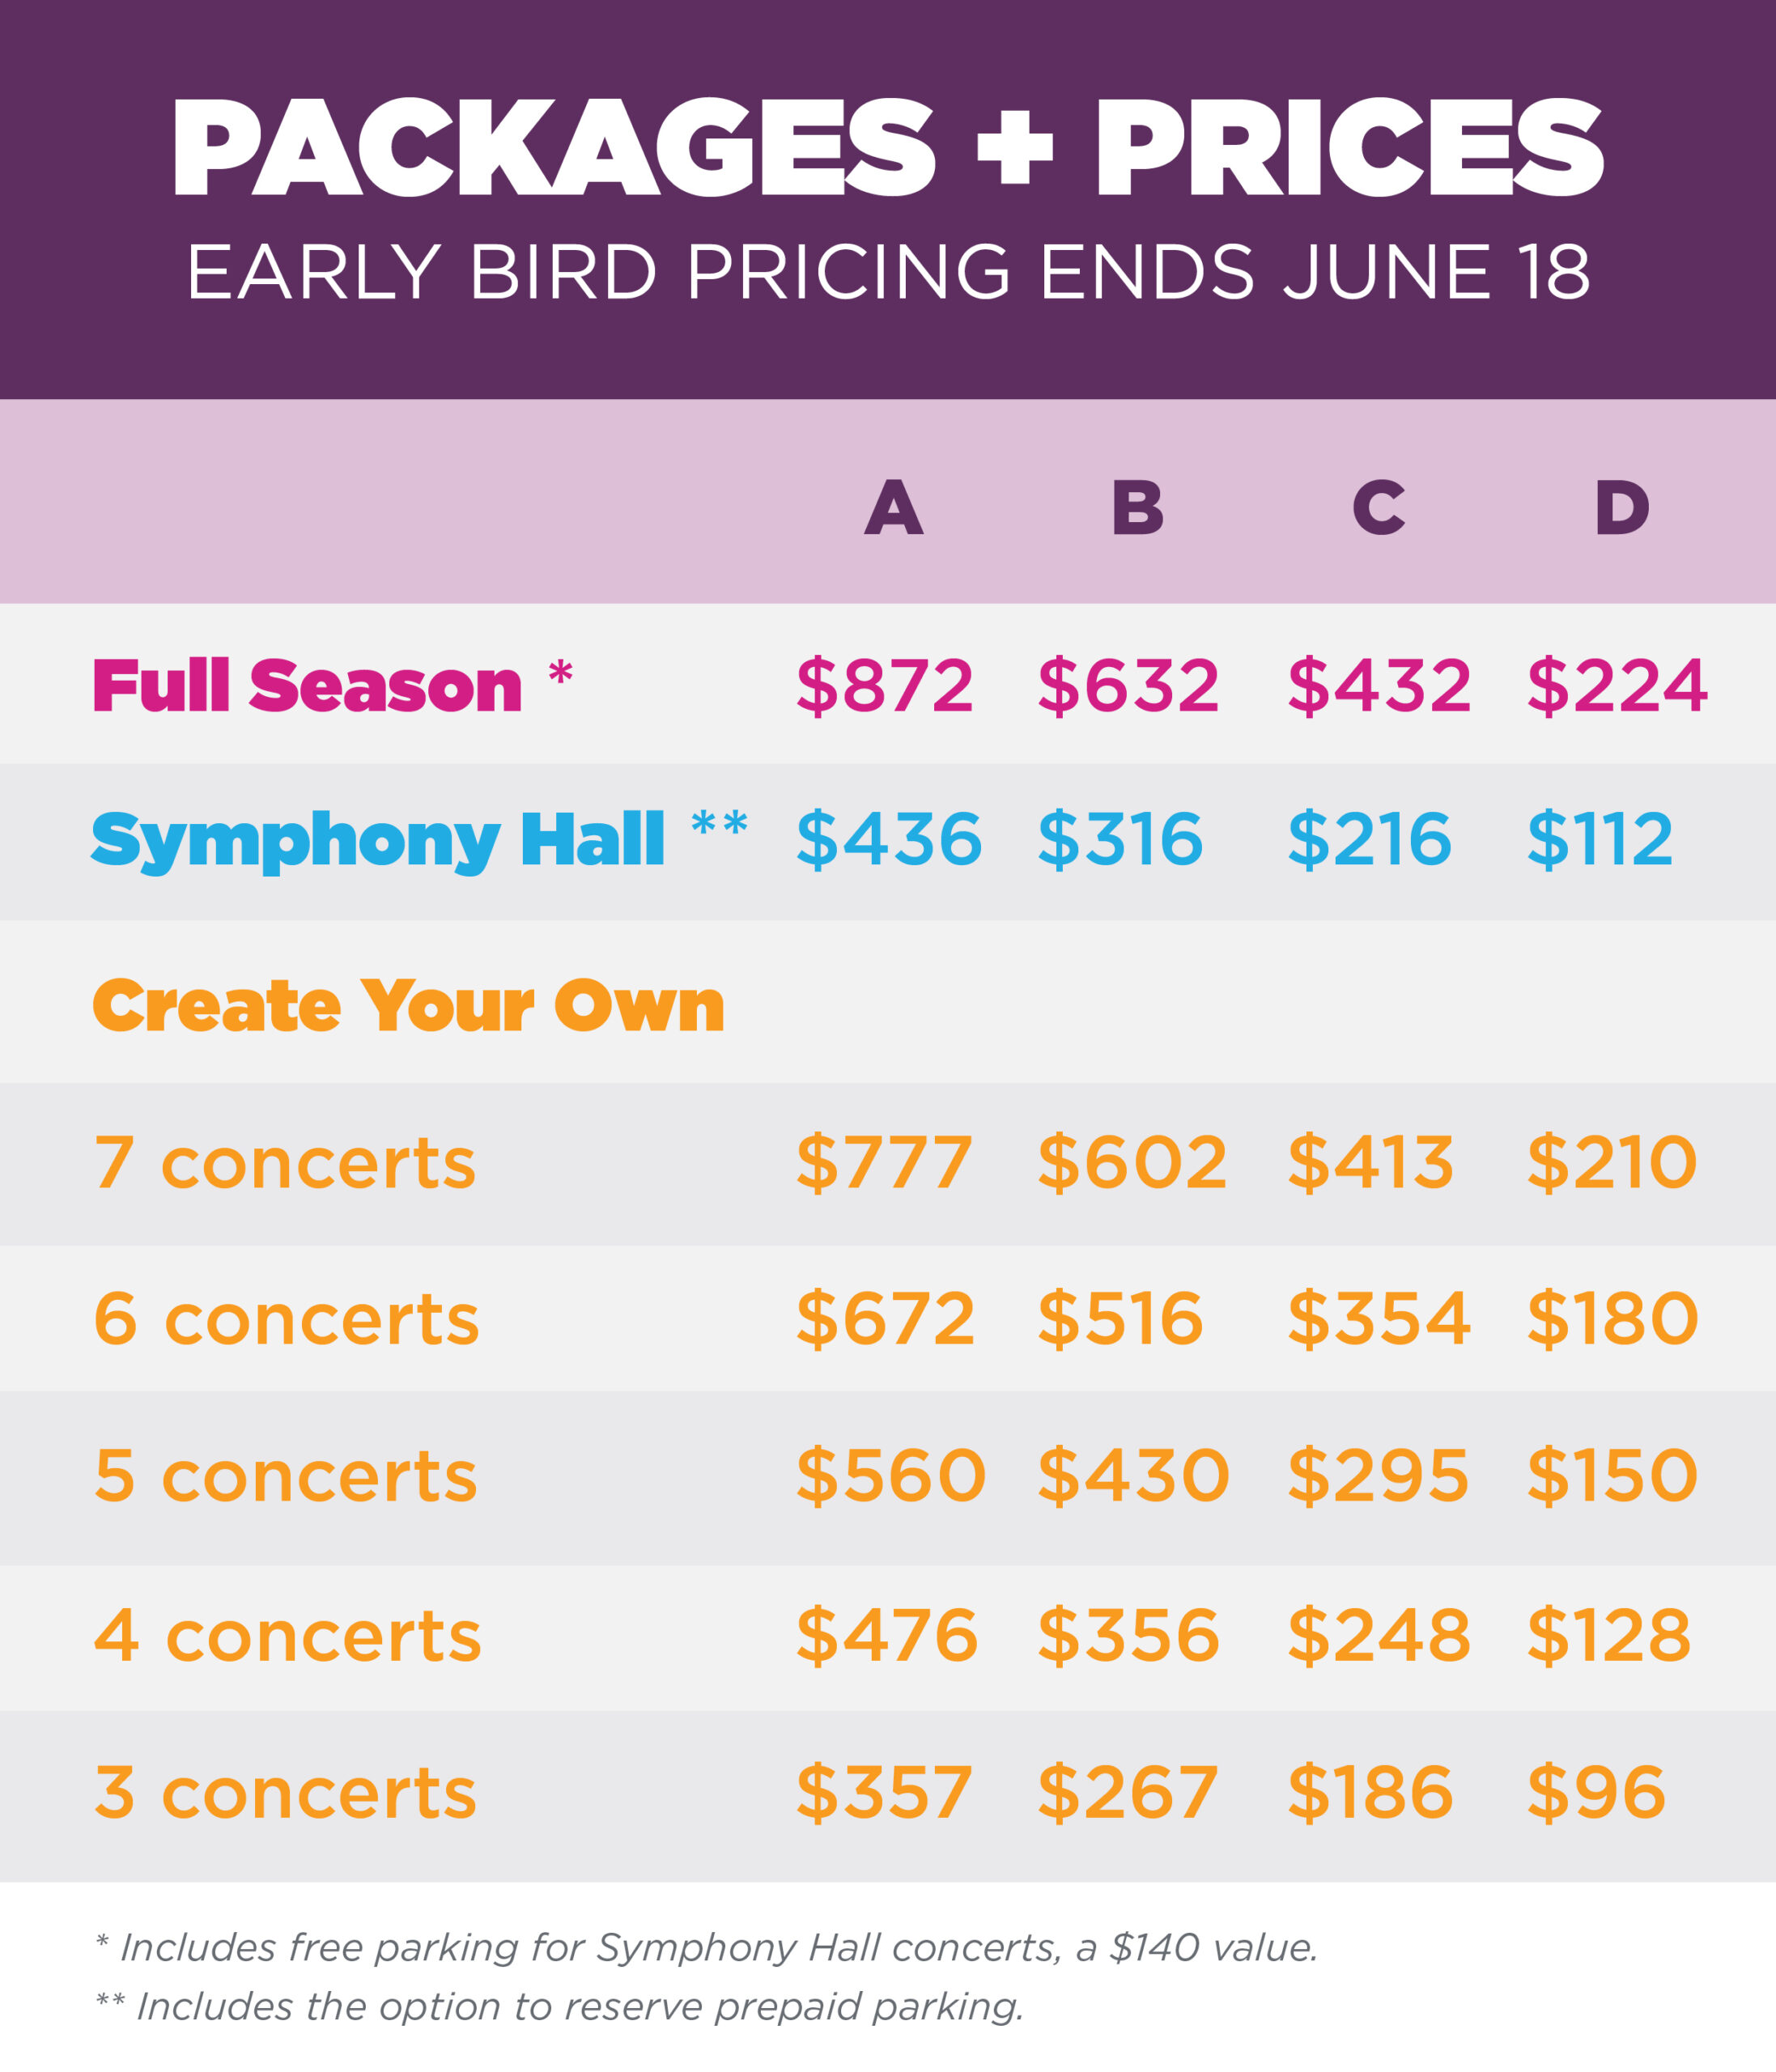Click the $872 Full Season price
The height and width of the screenshot is (2072, 1776).
pyautogui.click(x=884, y=687)
